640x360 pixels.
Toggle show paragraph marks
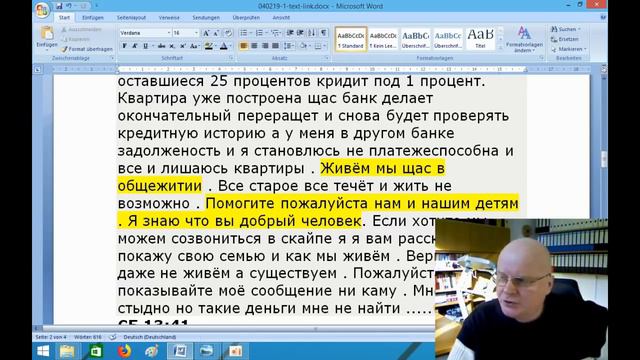pyautogui.click(x=323, y=33)
